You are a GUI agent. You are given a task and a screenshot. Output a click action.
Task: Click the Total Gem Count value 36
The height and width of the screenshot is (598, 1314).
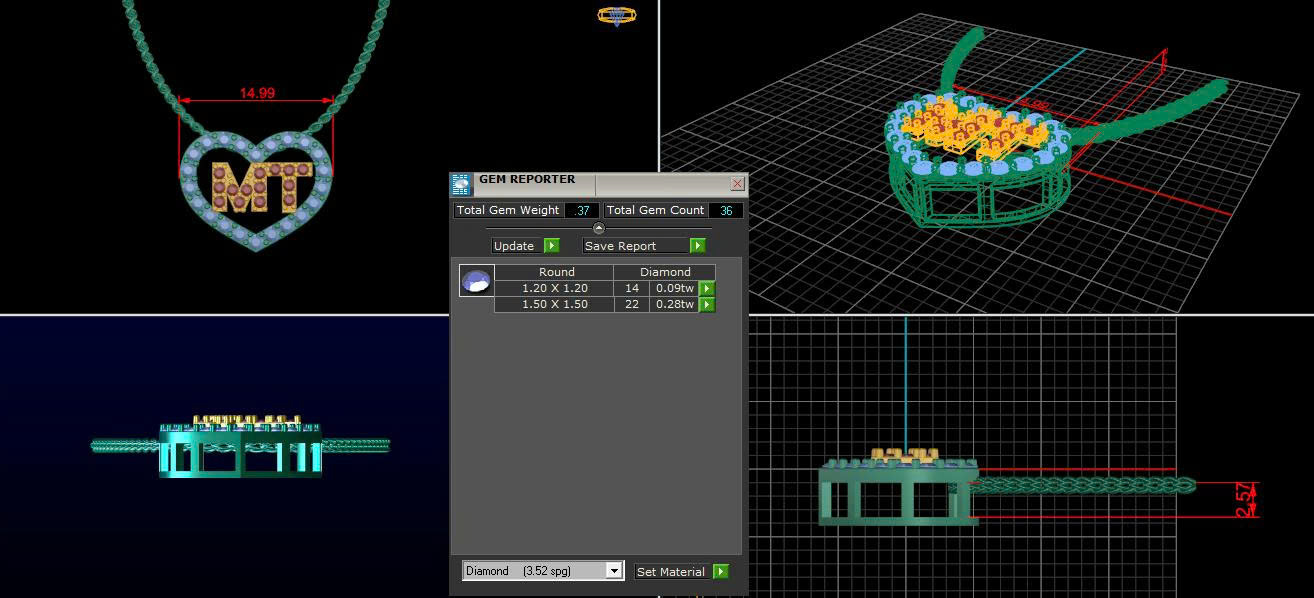[x=726, y=210]
